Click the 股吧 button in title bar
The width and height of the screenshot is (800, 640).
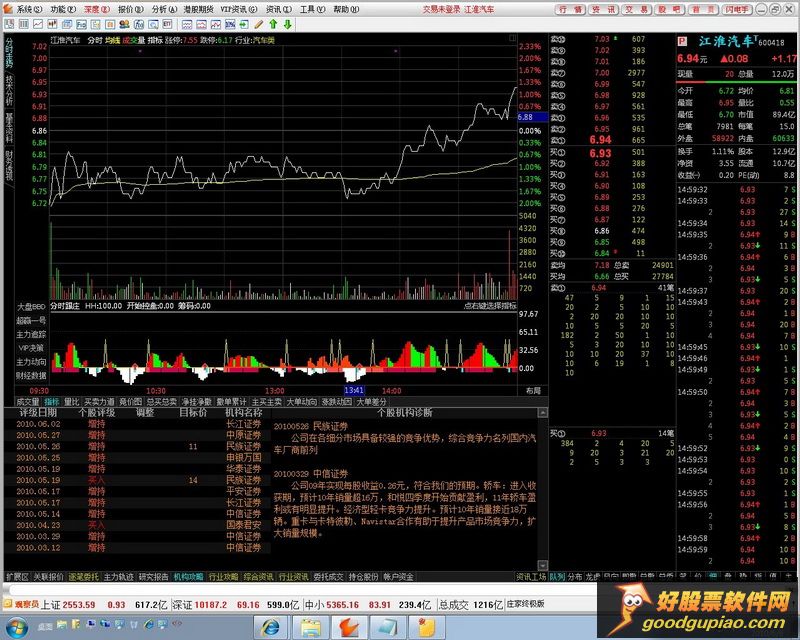coord(669,9)
